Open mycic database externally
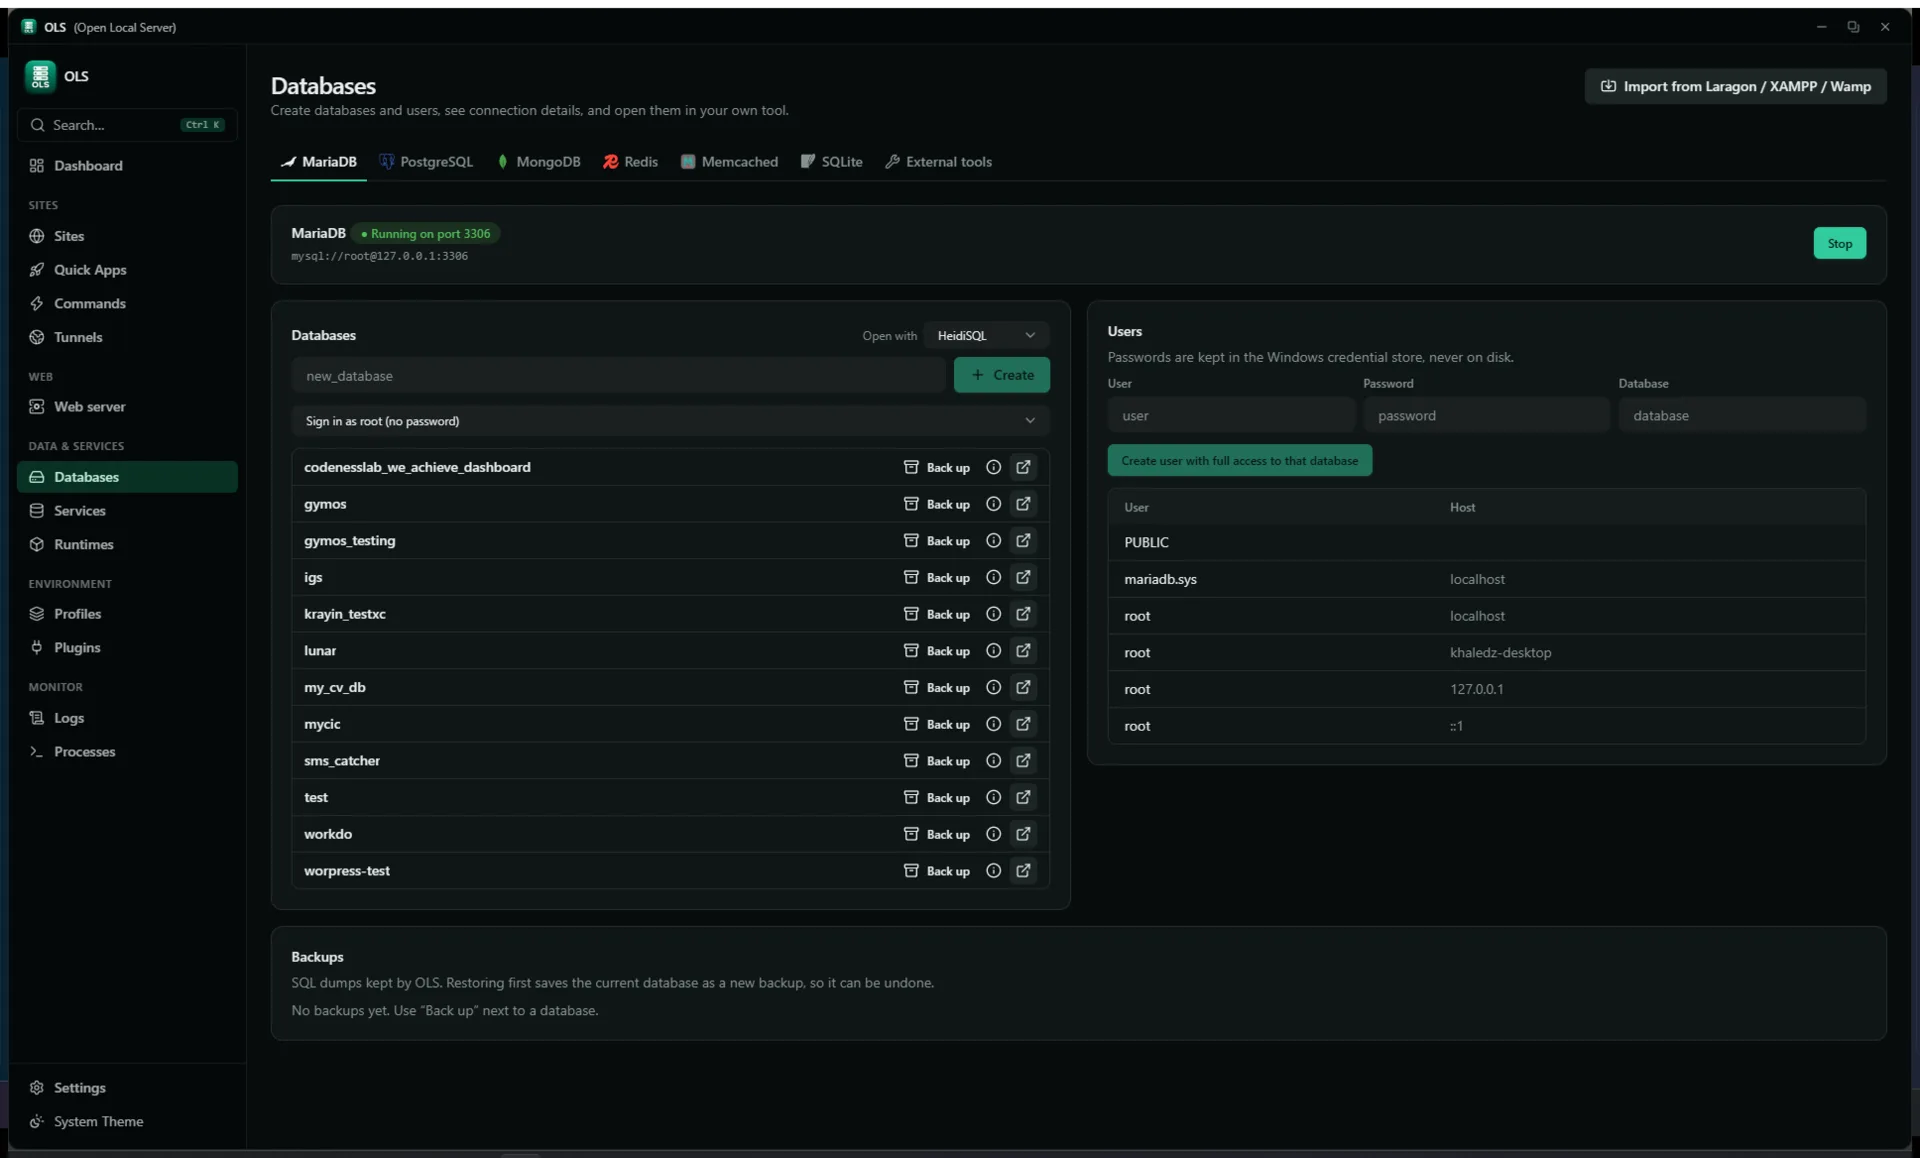Screen dimensions: 1920x1158 [1023, 724]
